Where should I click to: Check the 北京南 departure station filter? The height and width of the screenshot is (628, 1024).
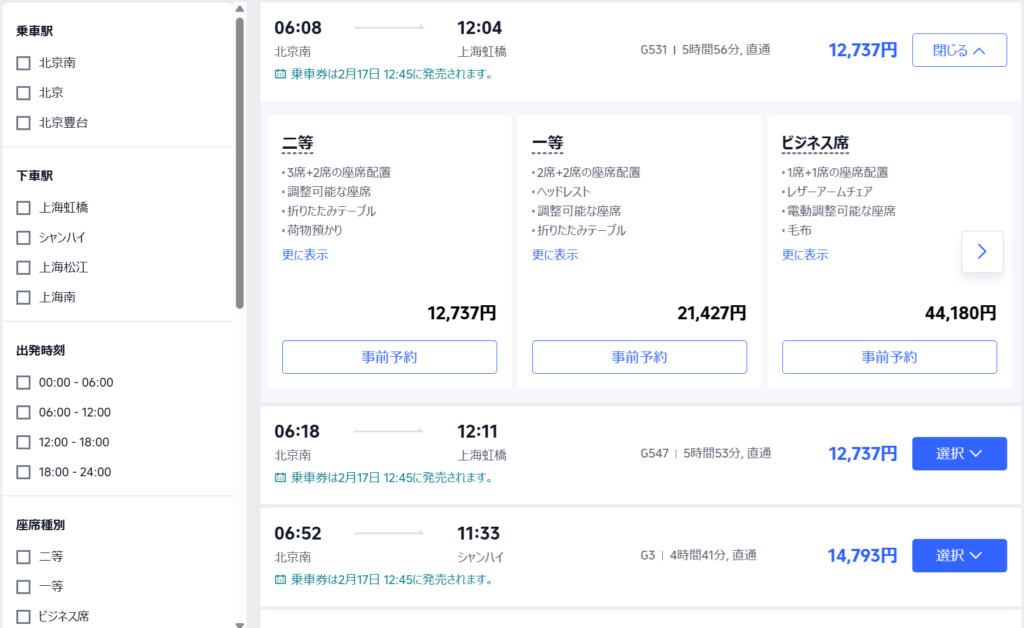(x=23, y=63)
